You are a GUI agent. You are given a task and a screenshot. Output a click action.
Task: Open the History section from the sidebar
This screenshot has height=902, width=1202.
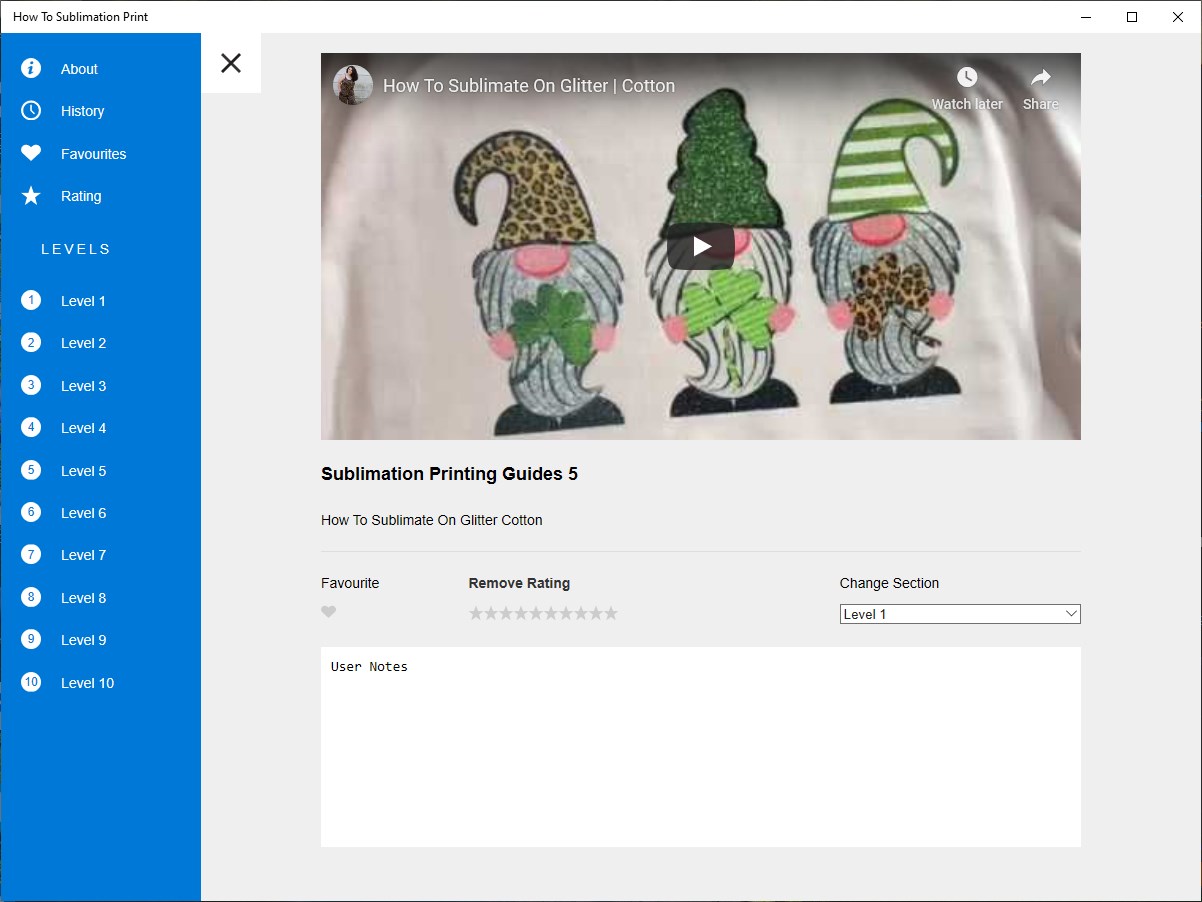pos(82,111)
